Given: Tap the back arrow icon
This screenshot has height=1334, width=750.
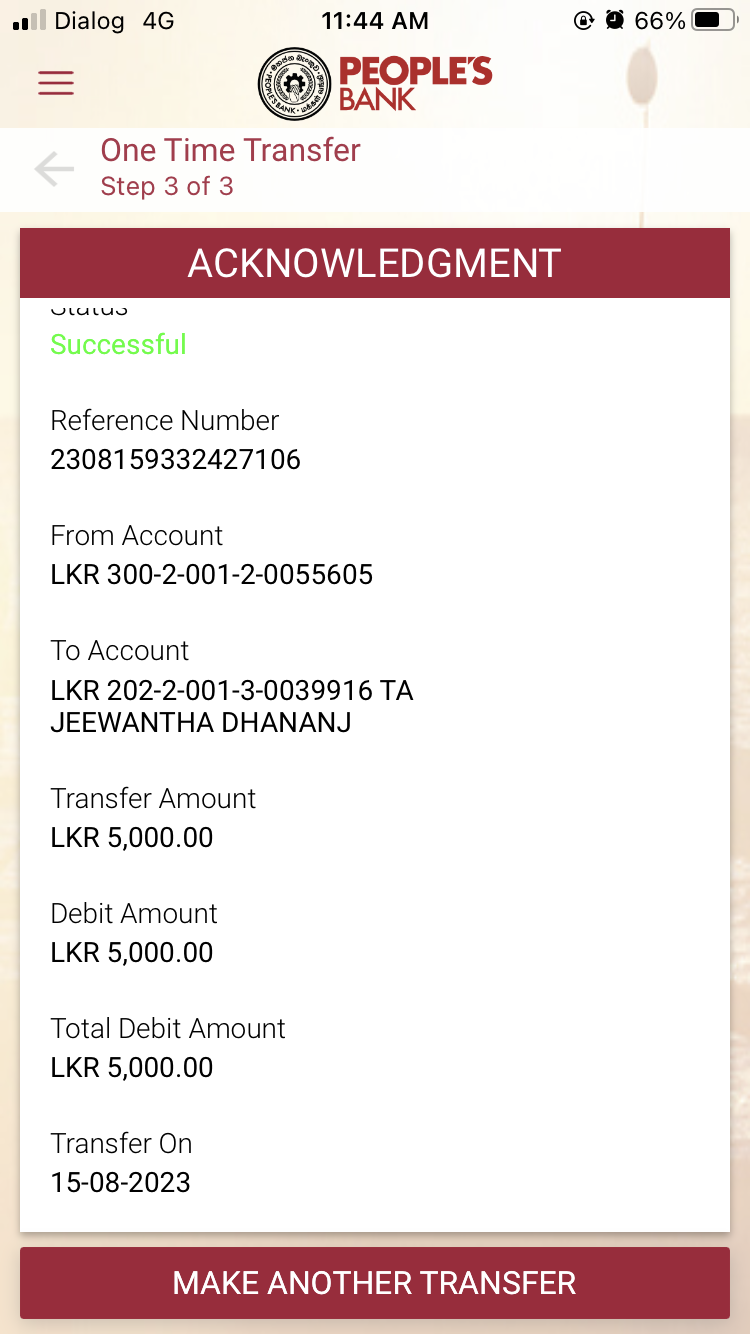Looking at the screenshot, I should (x=54, y=169).
